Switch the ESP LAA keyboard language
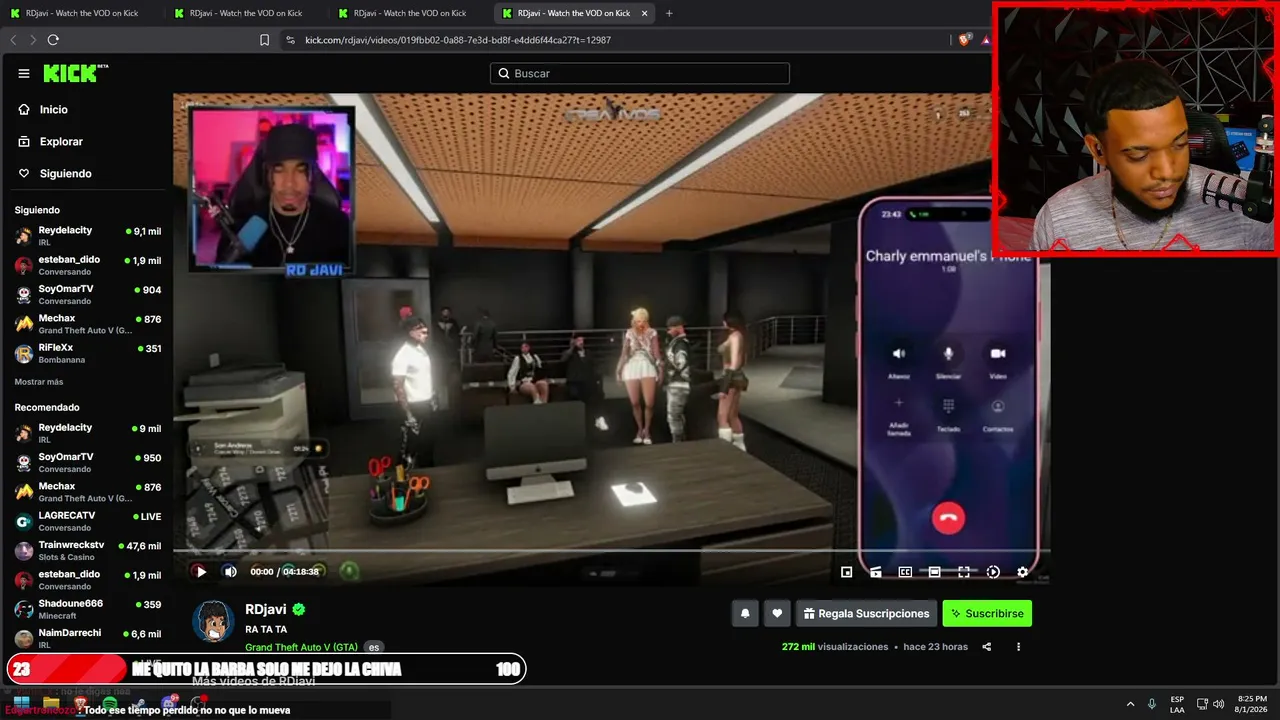This screenshot has width=1280, height=720. coord(1177,704)
